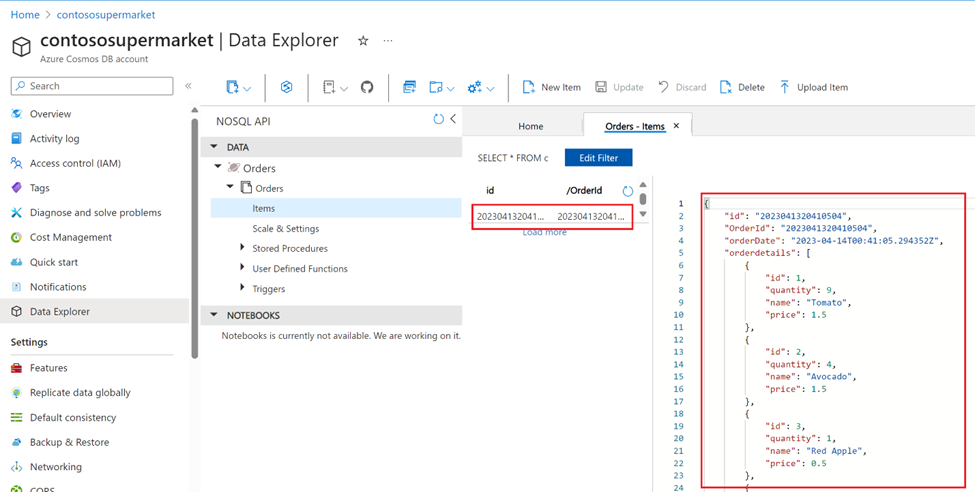
Task: Click the Update button
Action: 619,88
